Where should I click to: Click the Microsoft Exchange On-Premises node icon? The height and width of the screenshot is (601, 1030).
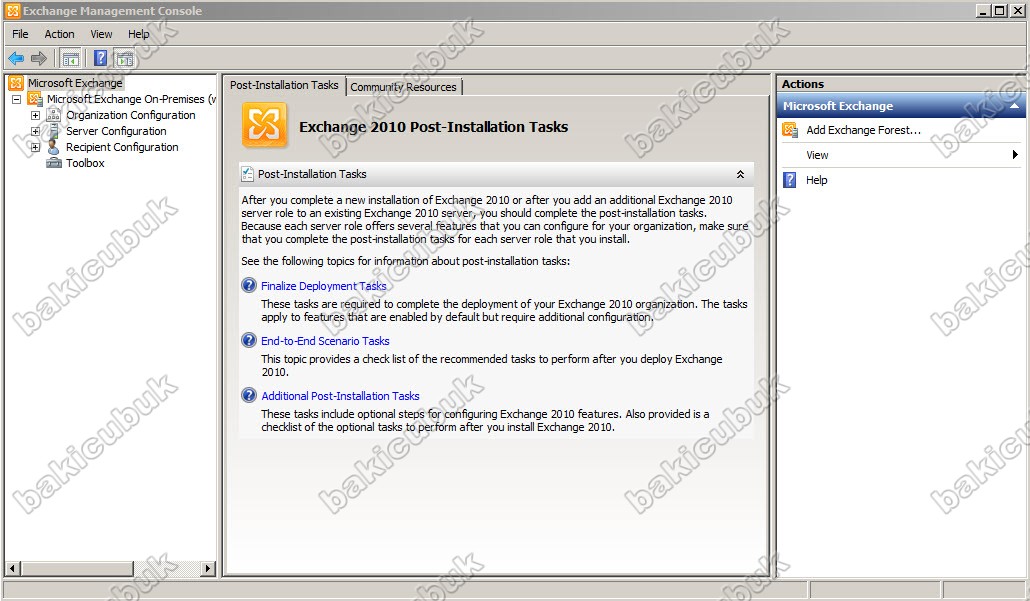click(x=35, y=99)
